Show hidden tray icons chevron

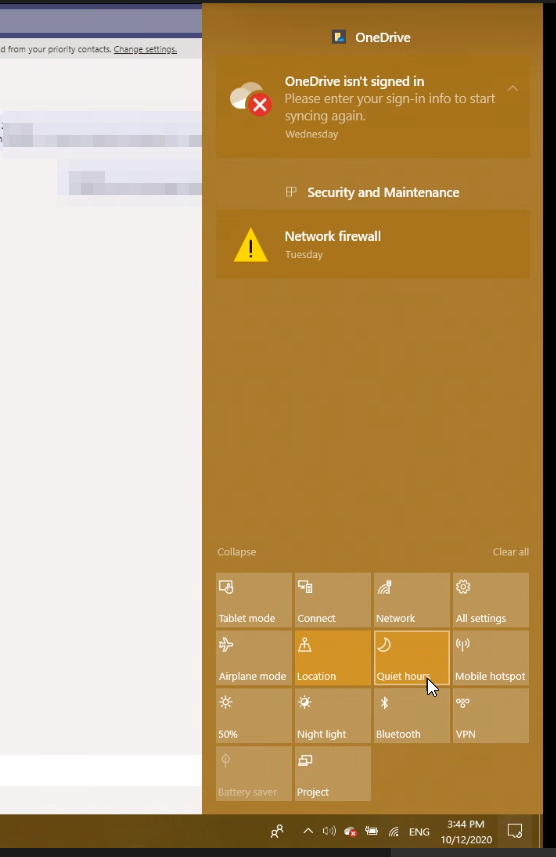(x=308, y=831)
